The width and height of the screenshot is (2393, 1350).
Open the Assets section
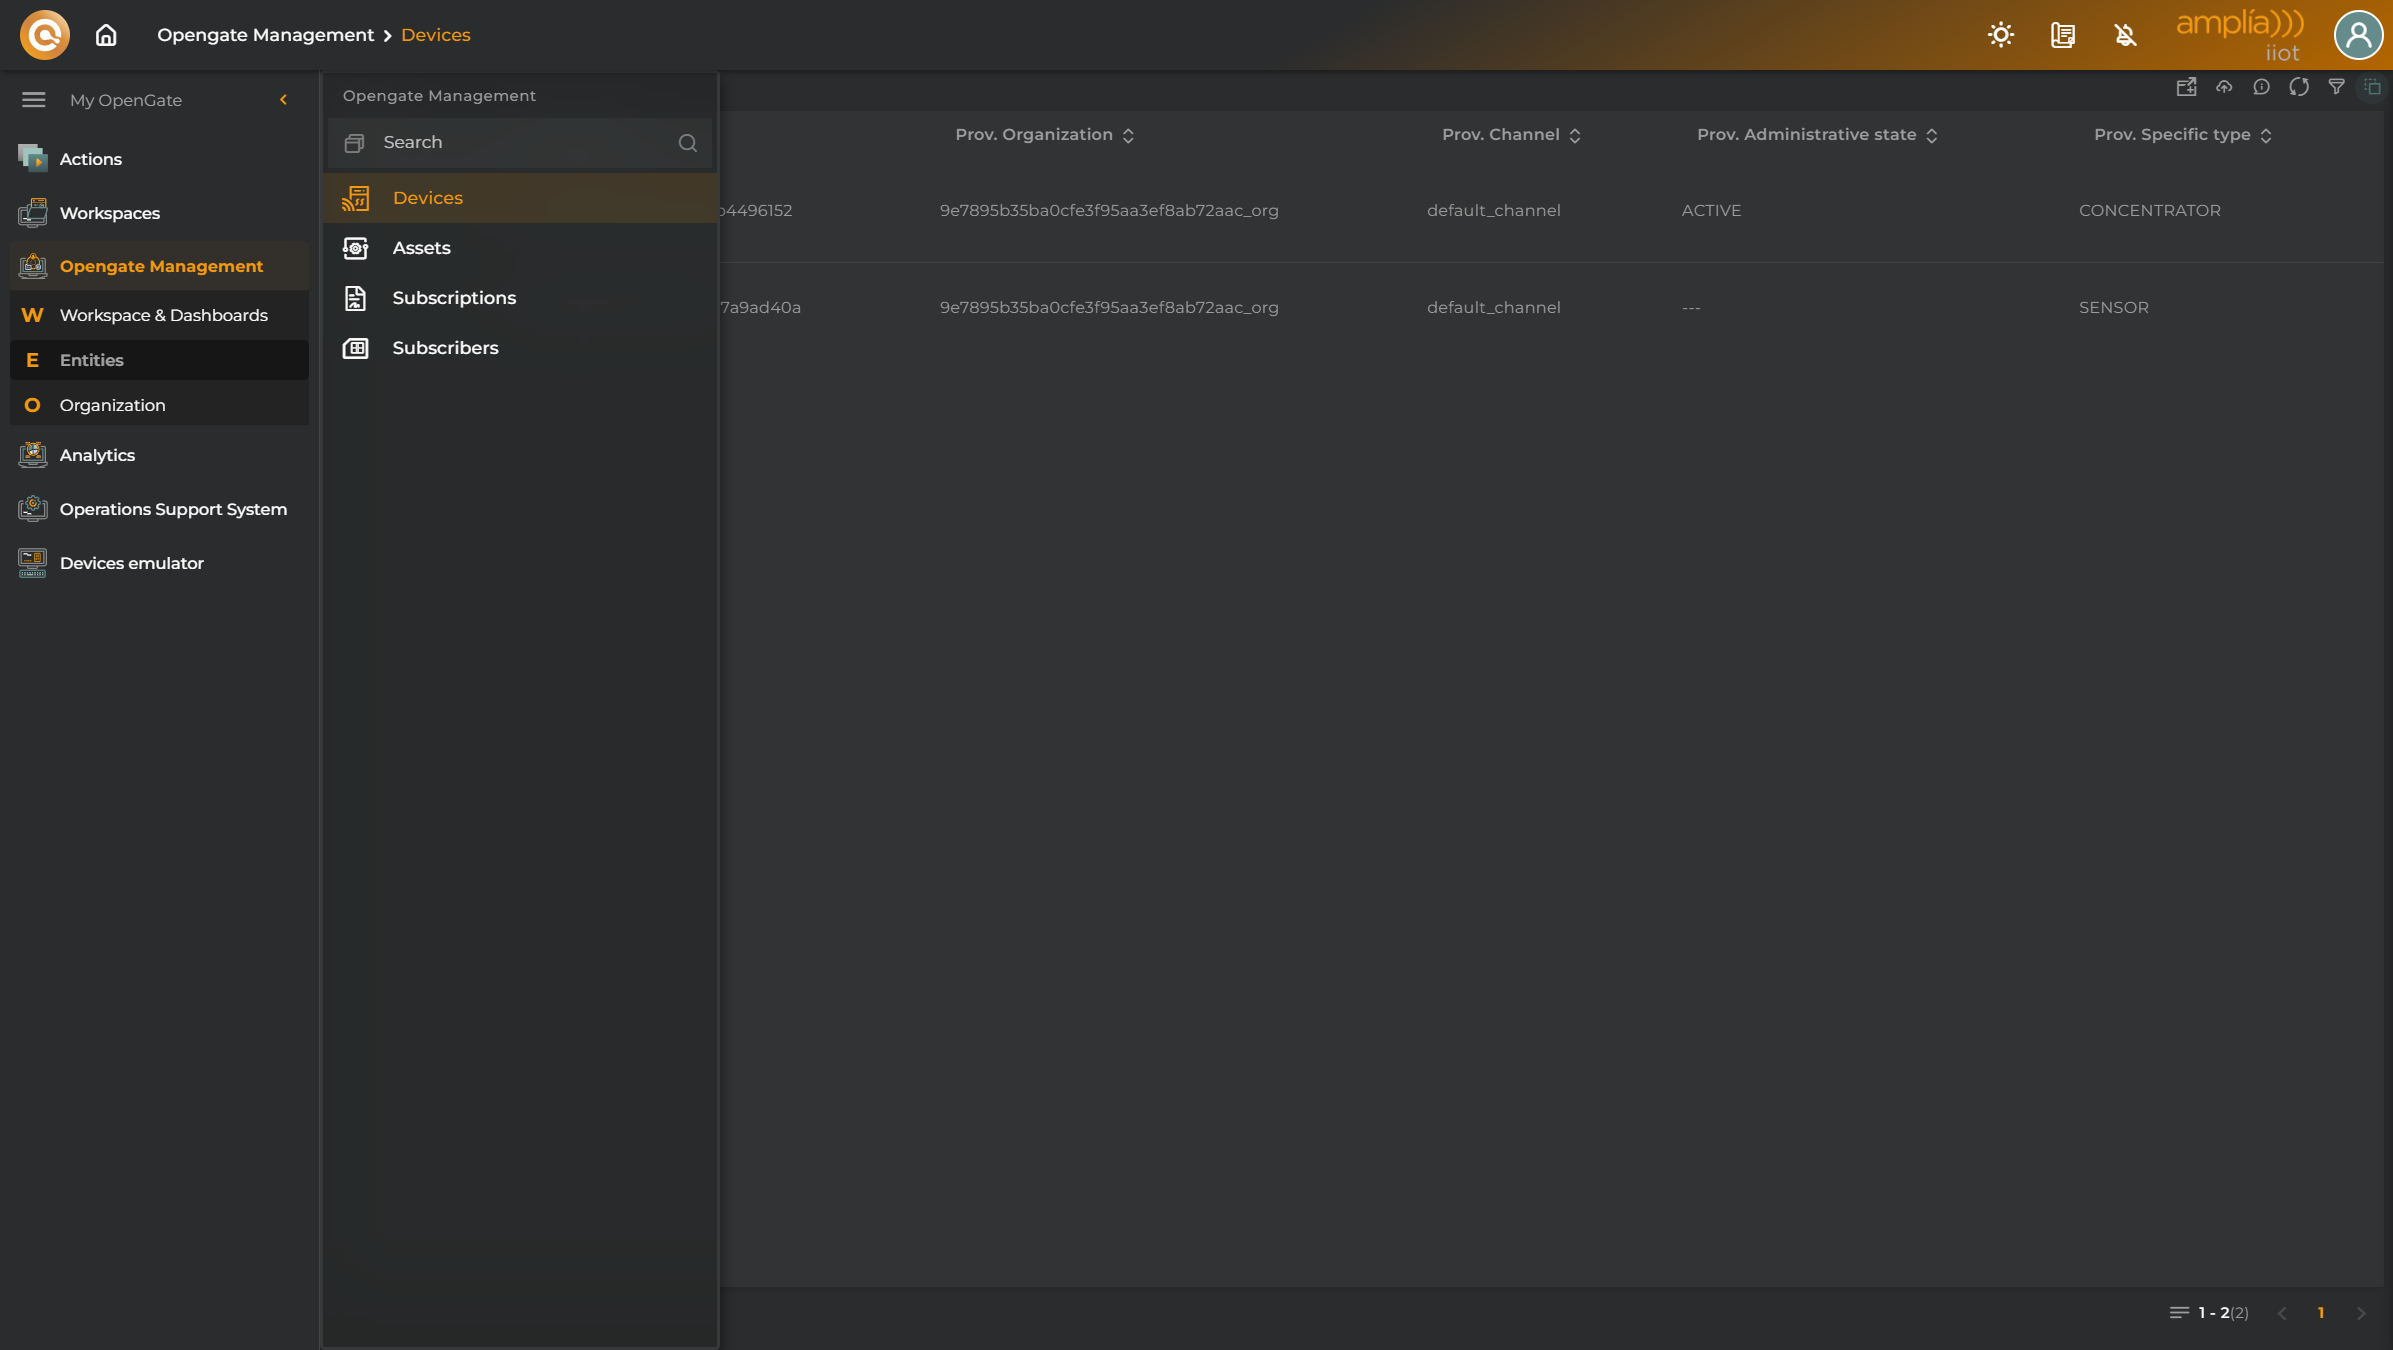(x=421, y=247)
